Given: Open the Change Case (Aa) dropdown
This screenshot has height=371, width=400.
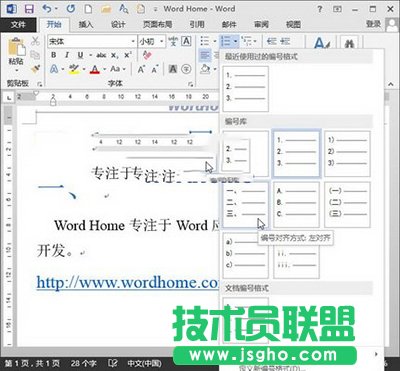Looking at the screenshot, I should [x=118, y=69].
